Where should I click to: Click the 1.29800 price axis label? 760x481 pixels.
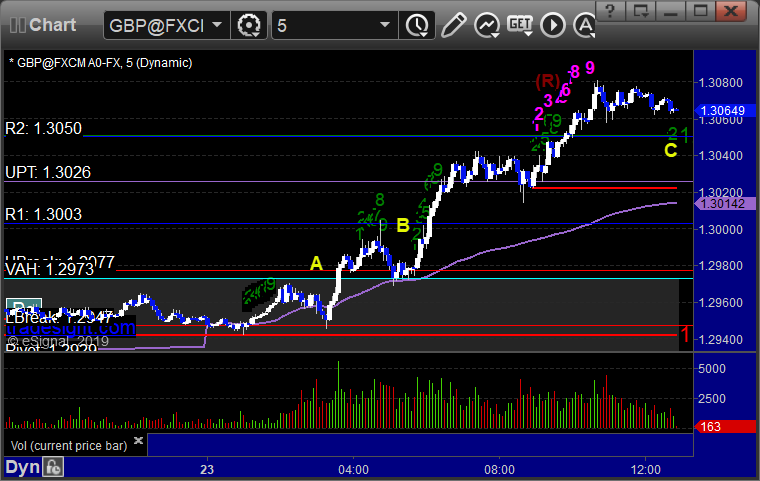click(720, 266)
